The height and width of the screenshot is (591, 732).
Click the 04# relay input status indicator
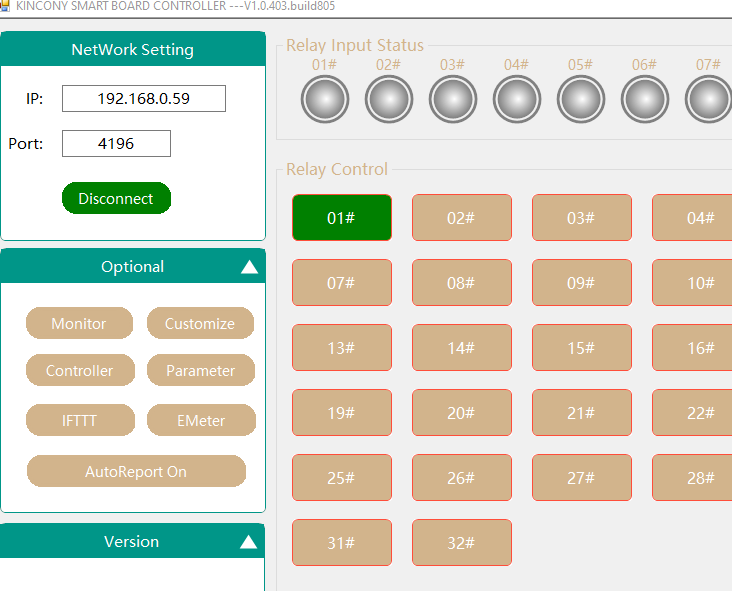coord(517,100)
